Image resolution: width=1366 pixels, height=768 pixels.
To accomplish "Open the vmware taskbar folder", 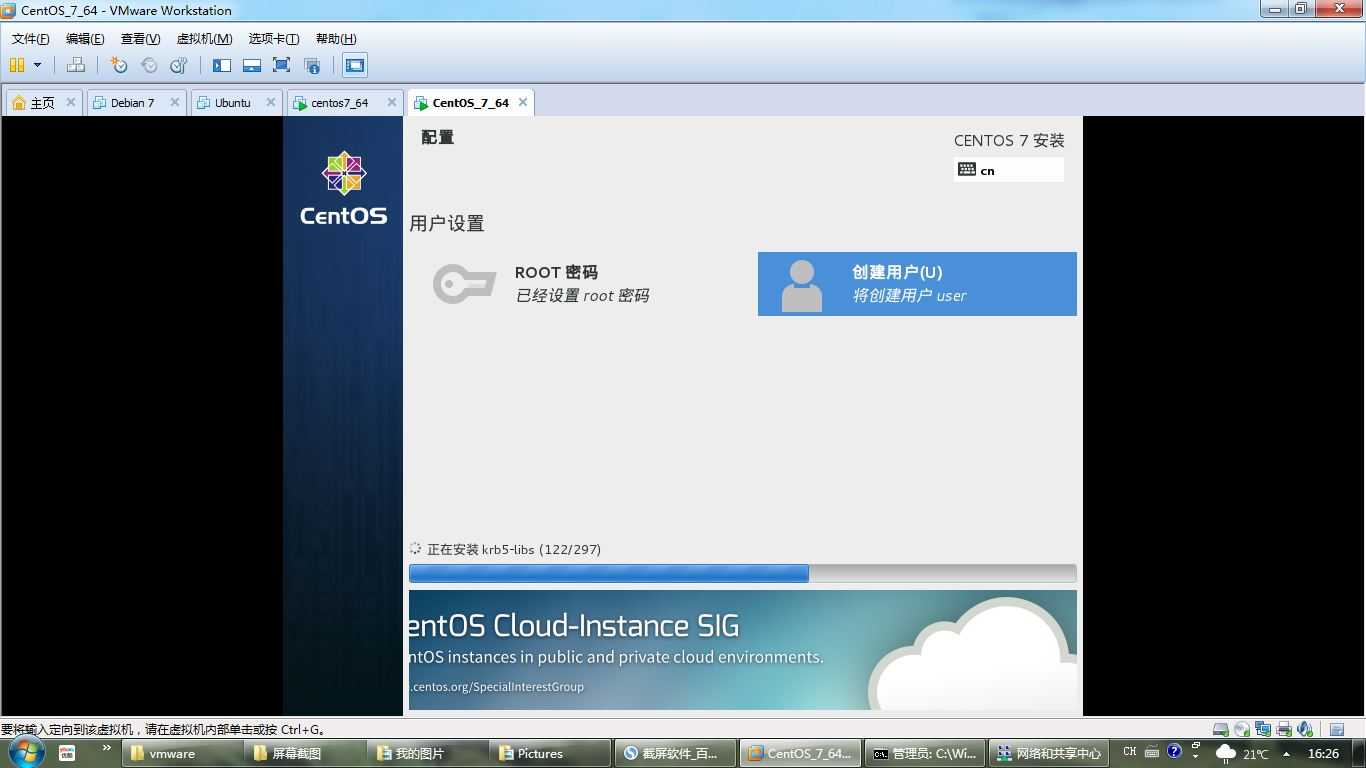I will coord(183,753).
